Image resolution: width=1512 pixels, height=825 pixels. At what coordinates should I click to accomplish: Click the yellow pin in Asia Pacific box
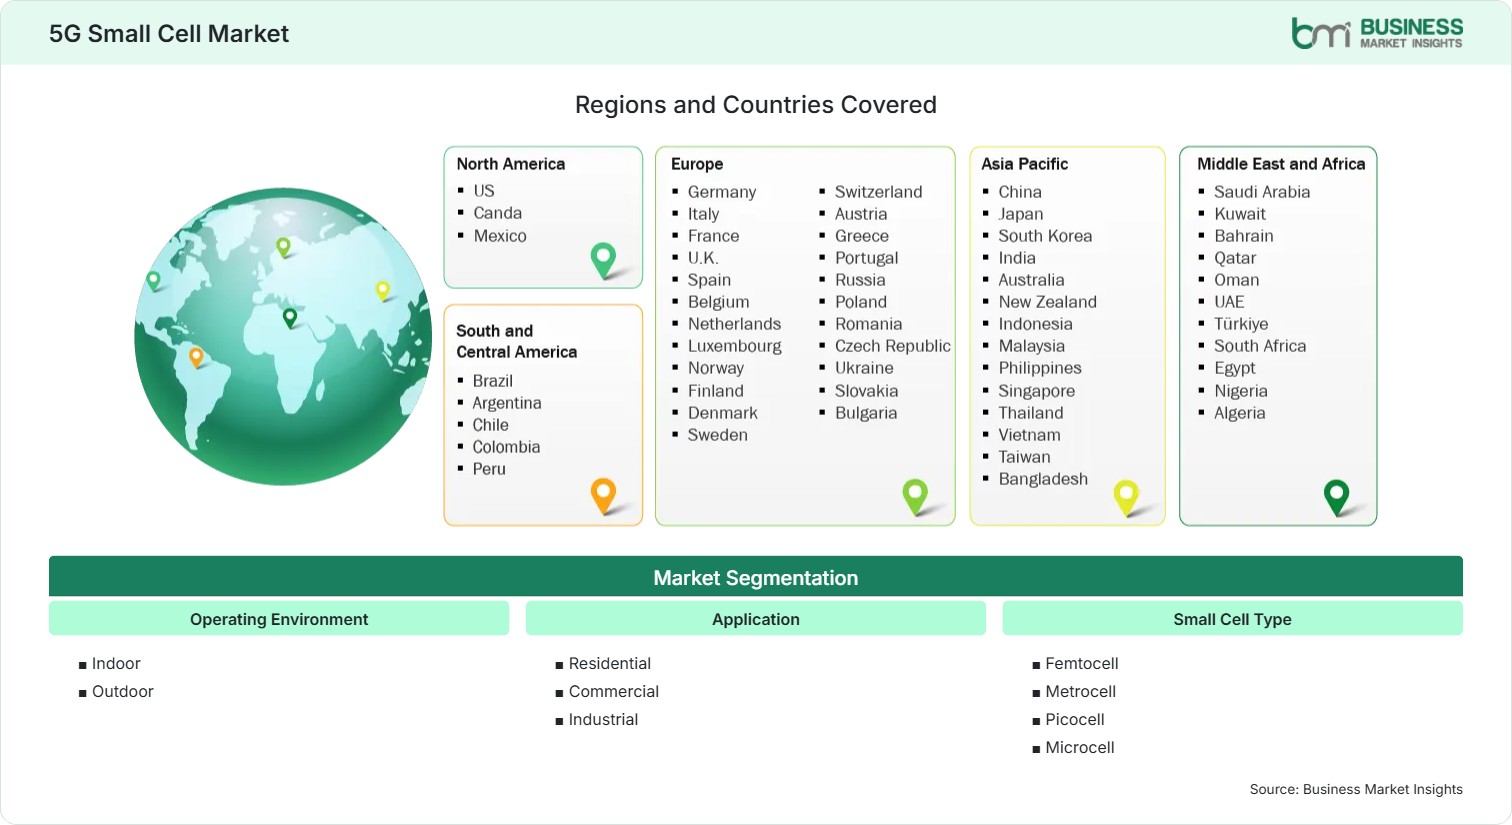(x=1127, y=497)
